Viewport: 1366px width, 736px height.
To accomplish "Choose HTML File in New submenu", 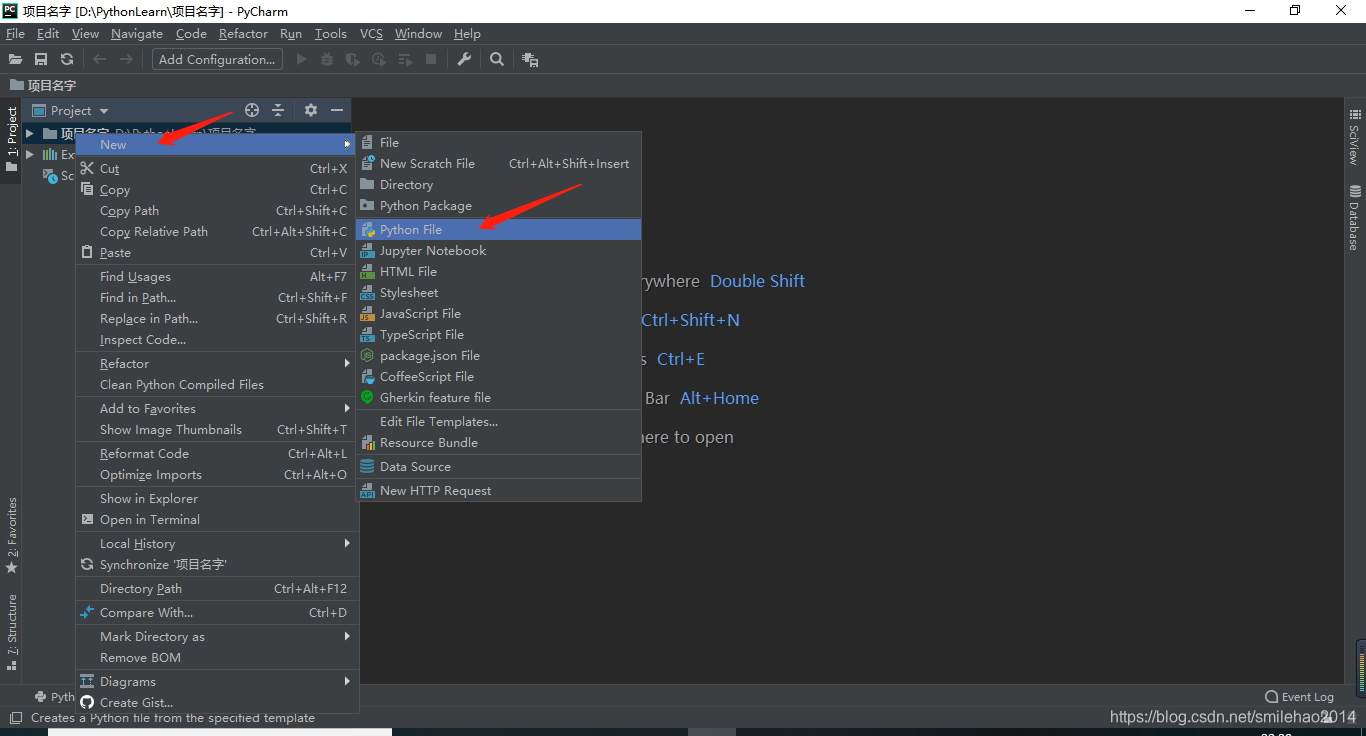I will pos(498,271).
